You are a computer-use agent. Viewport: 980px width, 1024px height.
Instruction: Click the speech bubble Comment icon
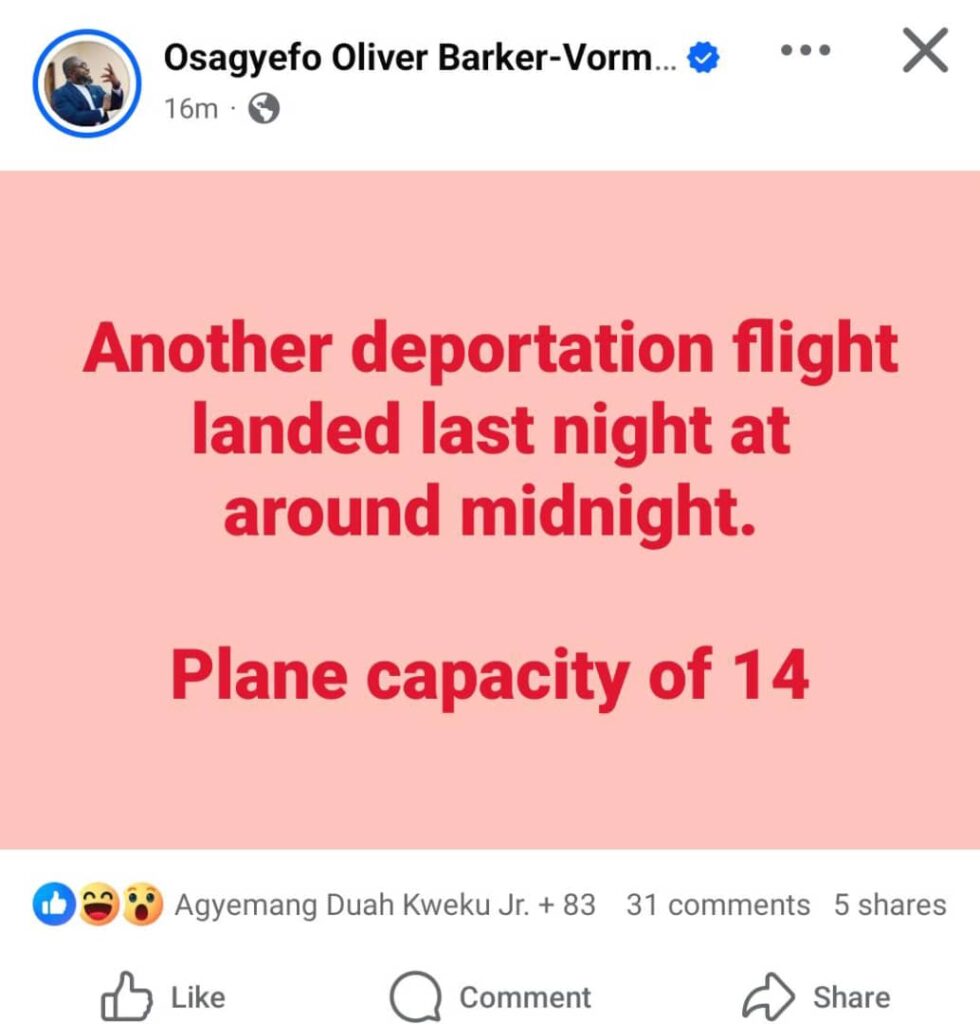tap(415, 997)
